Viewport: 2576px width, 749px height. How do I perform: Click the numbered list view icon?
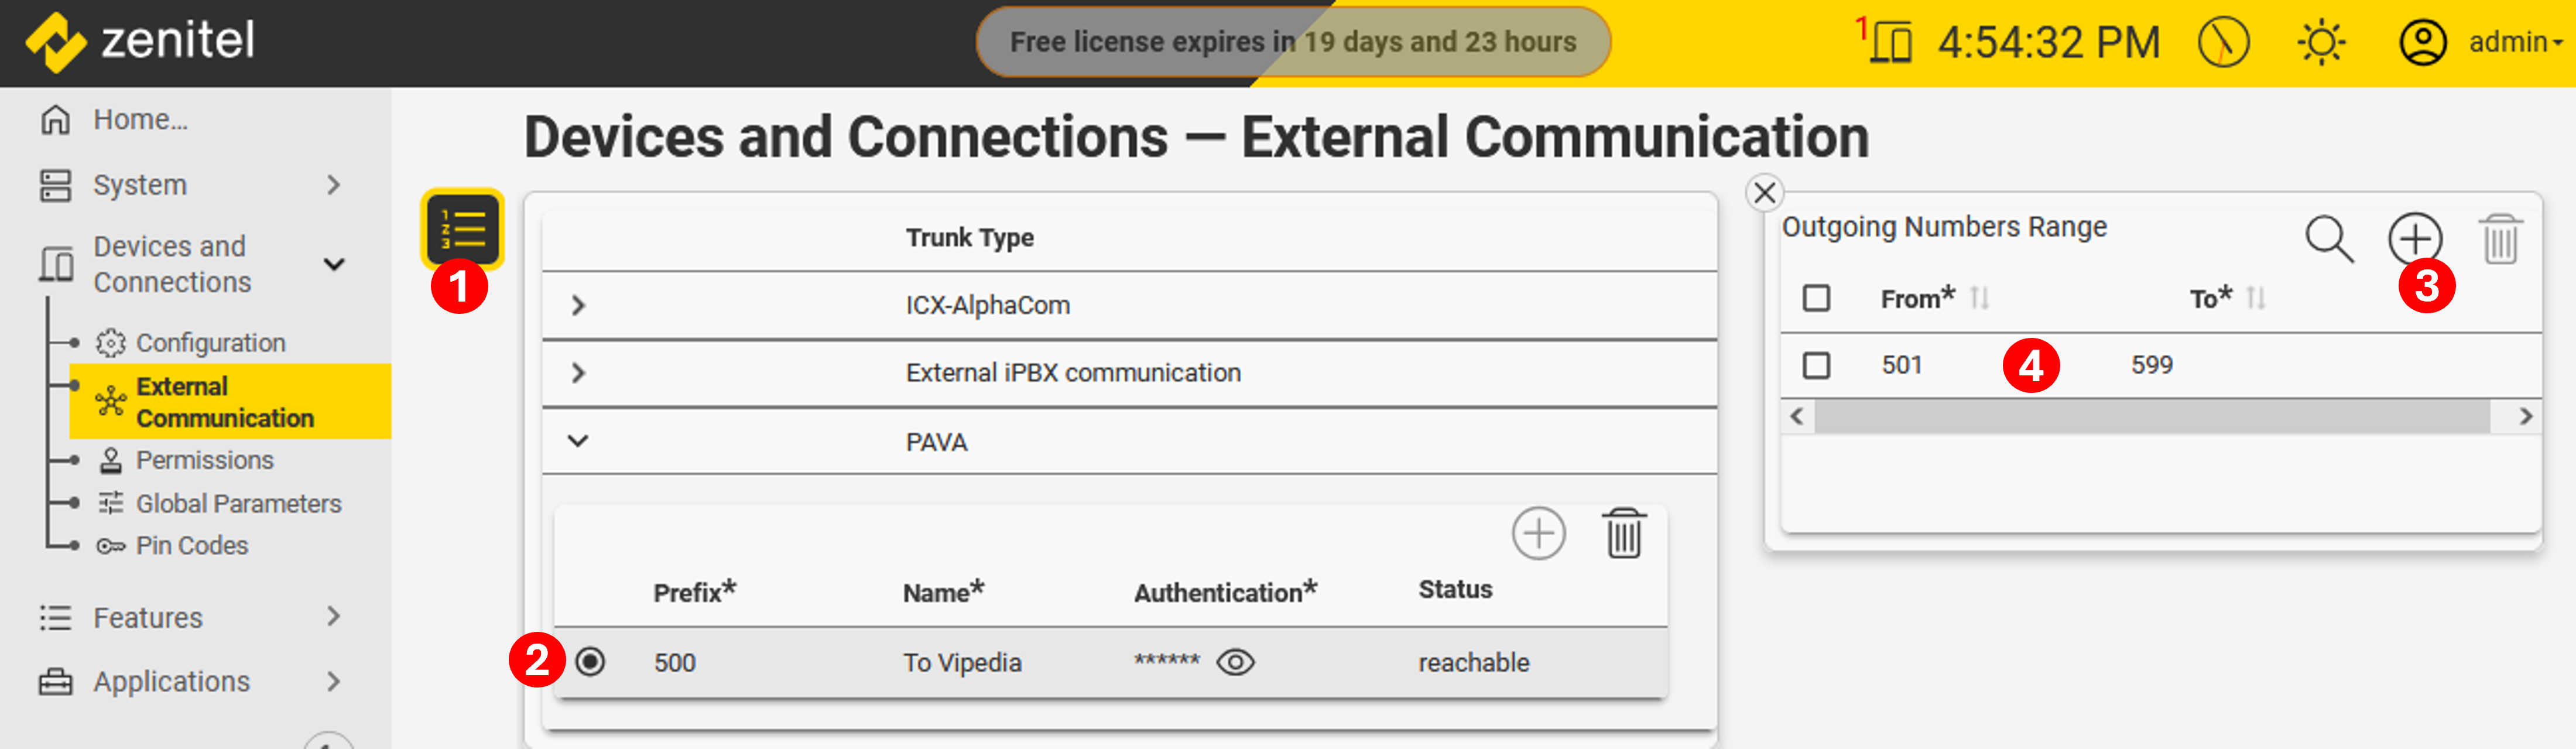[x=462, y=229]
